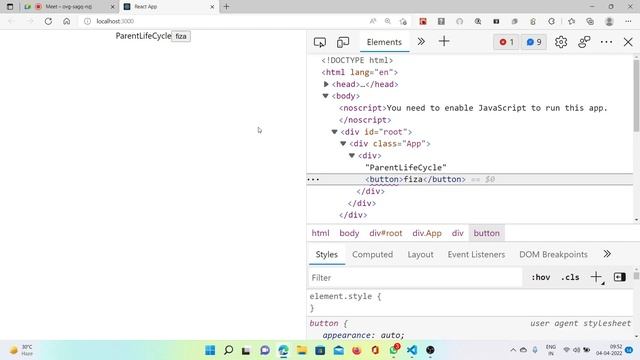Collapse the inner div node
640x360 pixels.
(x=352, y=156)
